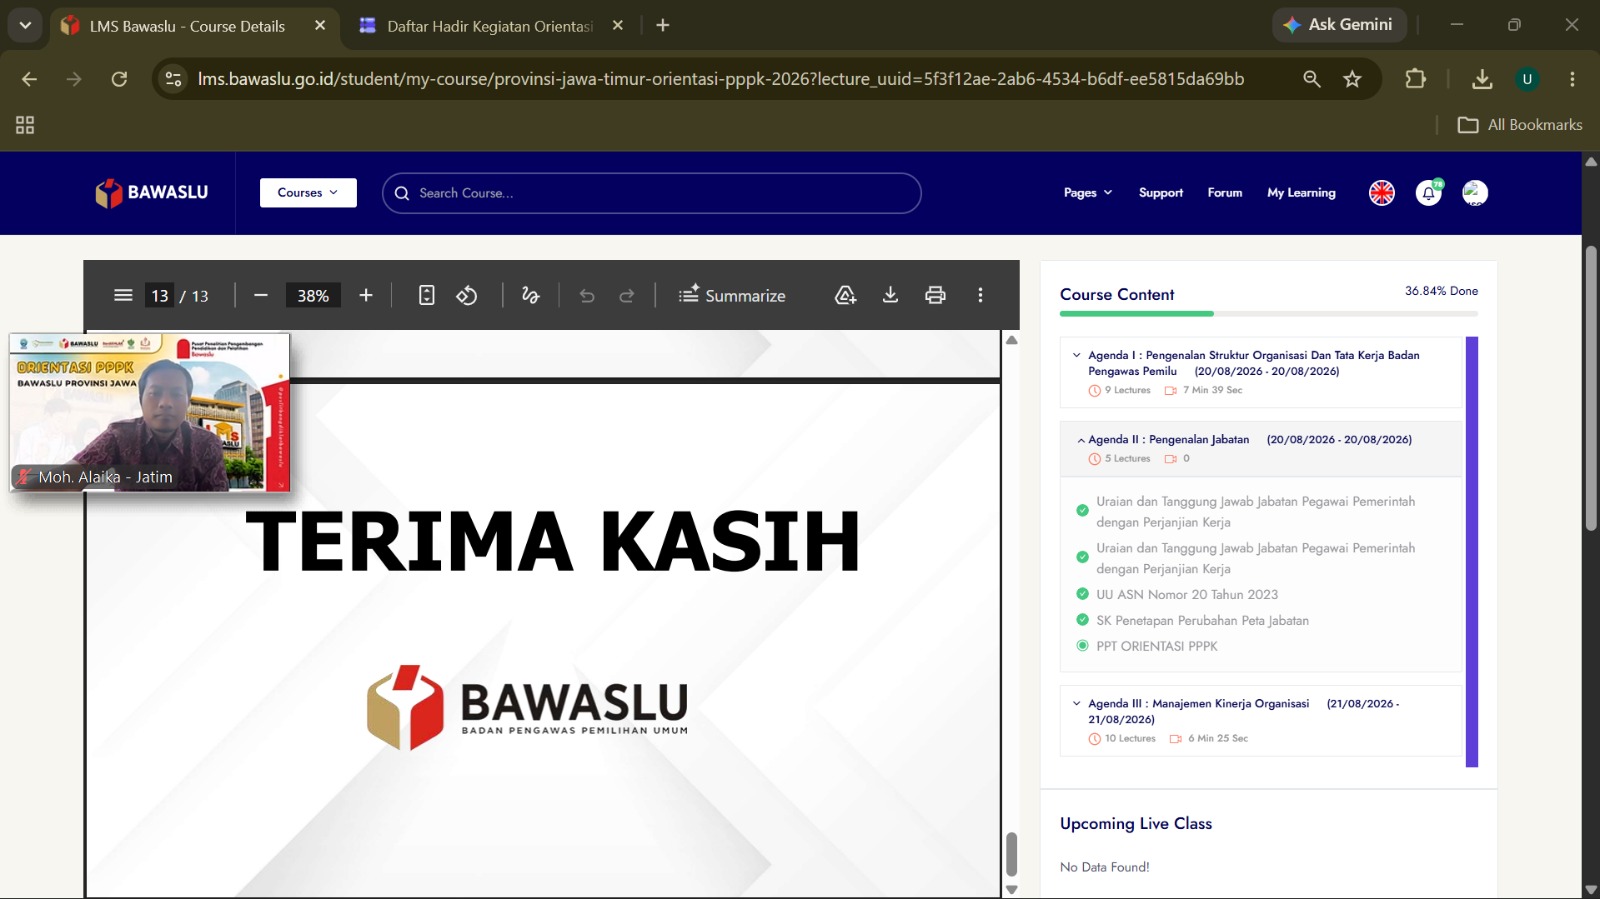This screenshot has width=1600, height=899.
Task: Redo the PDF annotation
Action: click(x=627, y=295)
